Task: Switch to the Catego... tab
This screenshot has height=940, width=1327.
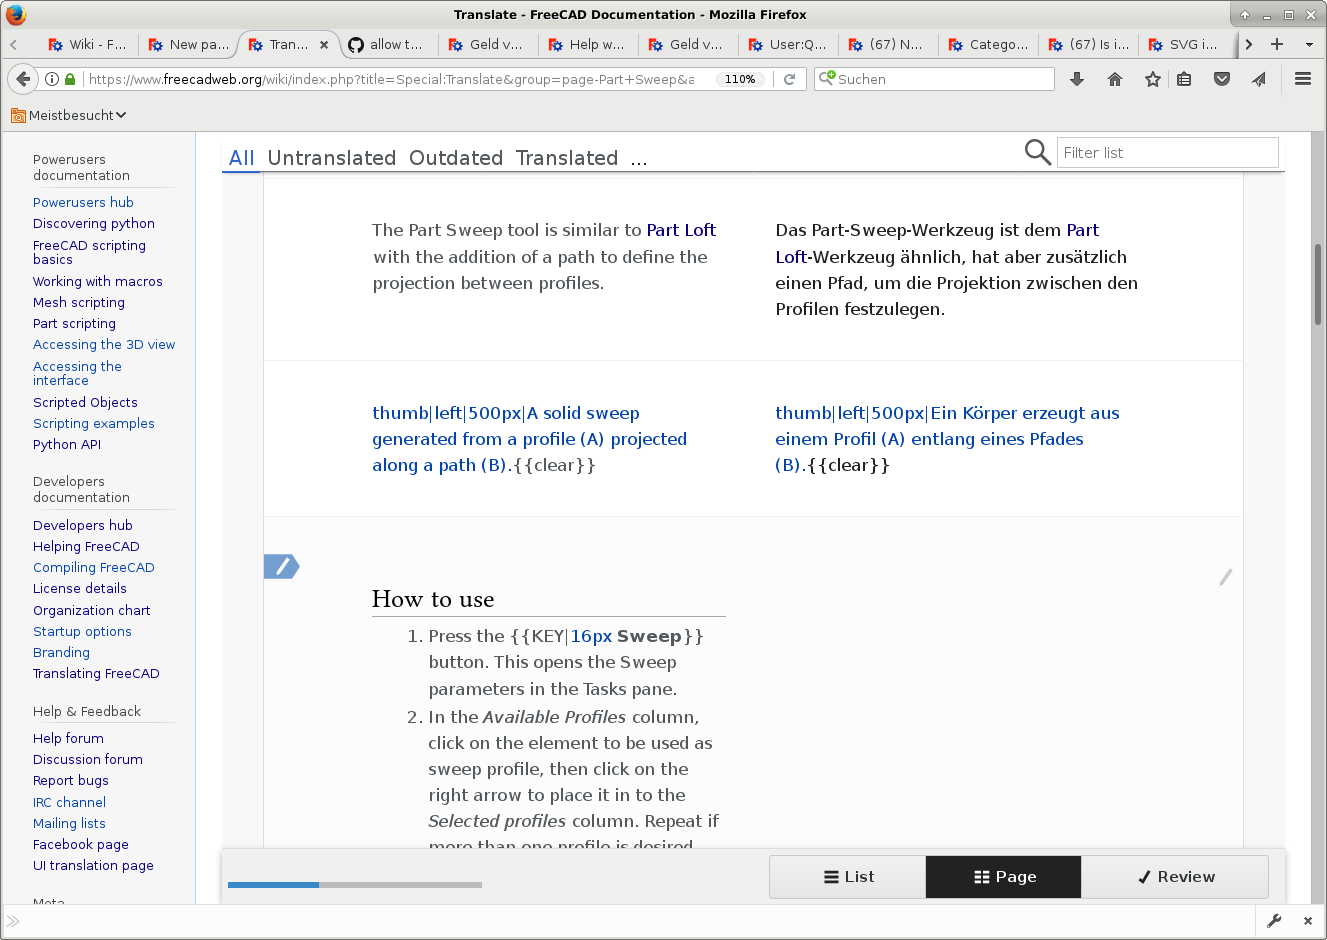Action: (x=987, y=44)
